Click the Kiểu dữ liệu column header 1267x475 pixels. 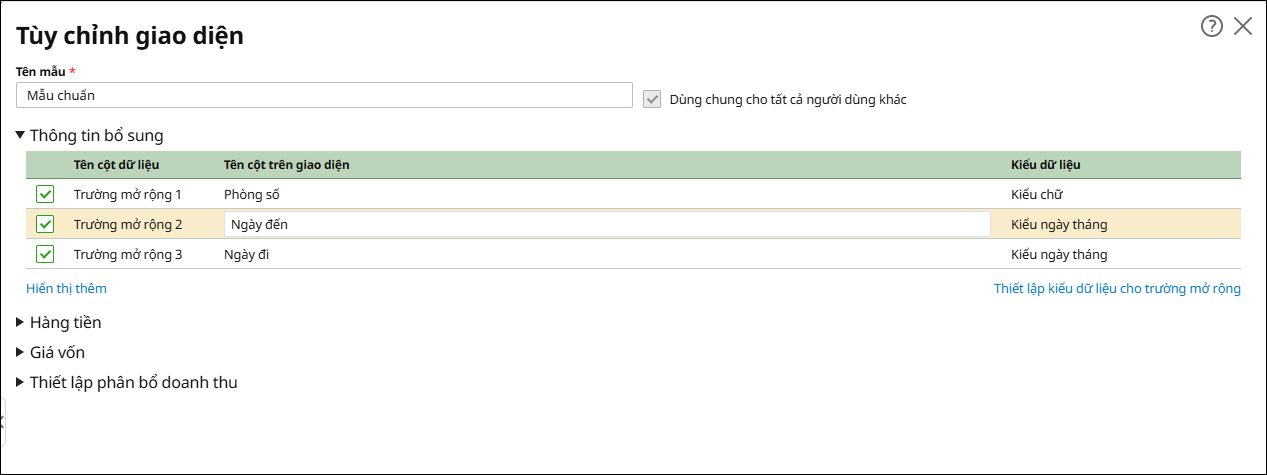point(1045,164)
